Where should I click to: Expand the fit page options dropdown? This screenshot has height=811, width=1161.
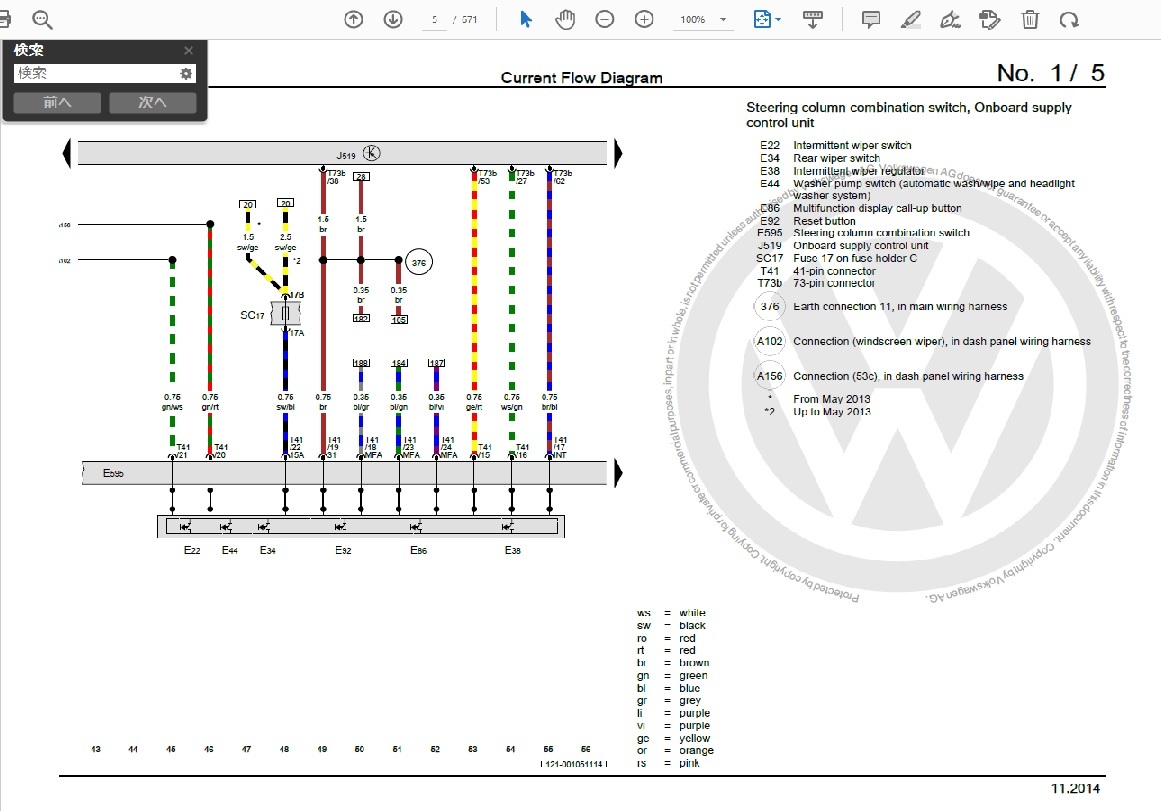click(778, 20)
